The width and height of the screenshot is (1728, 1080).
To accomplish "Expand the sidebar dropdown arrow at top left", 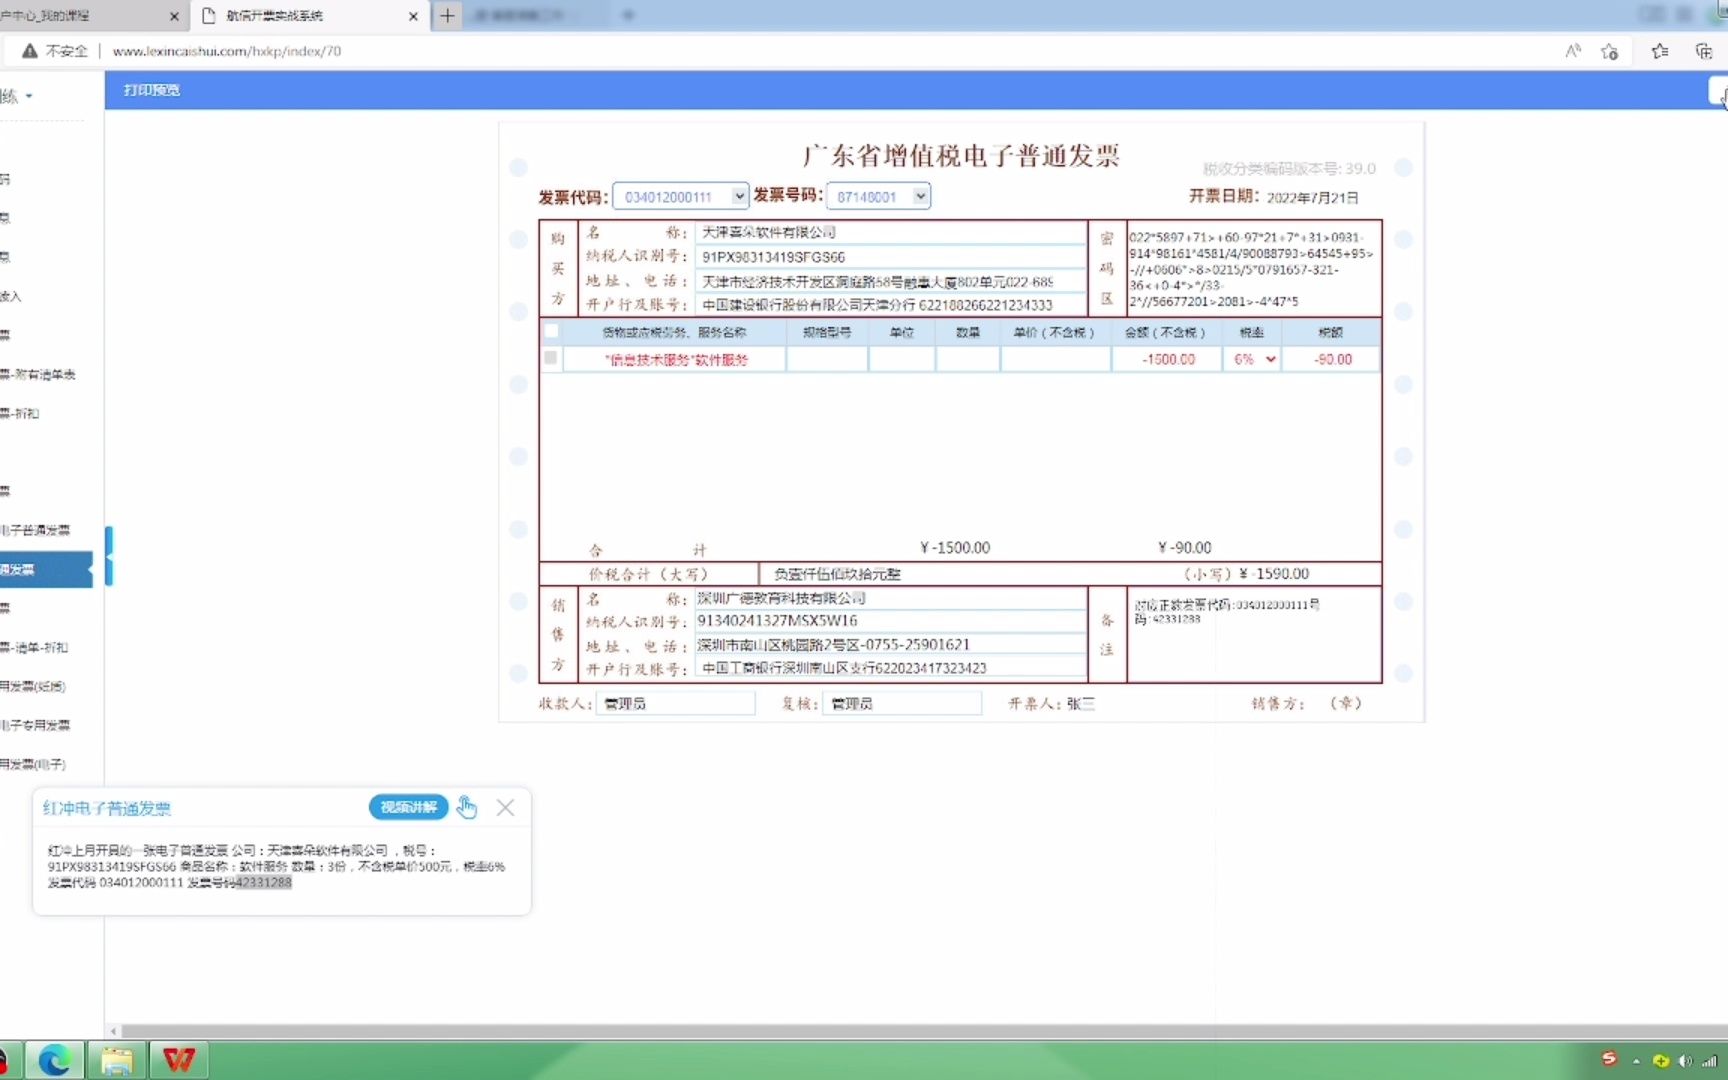I will [x=29, y=96].
